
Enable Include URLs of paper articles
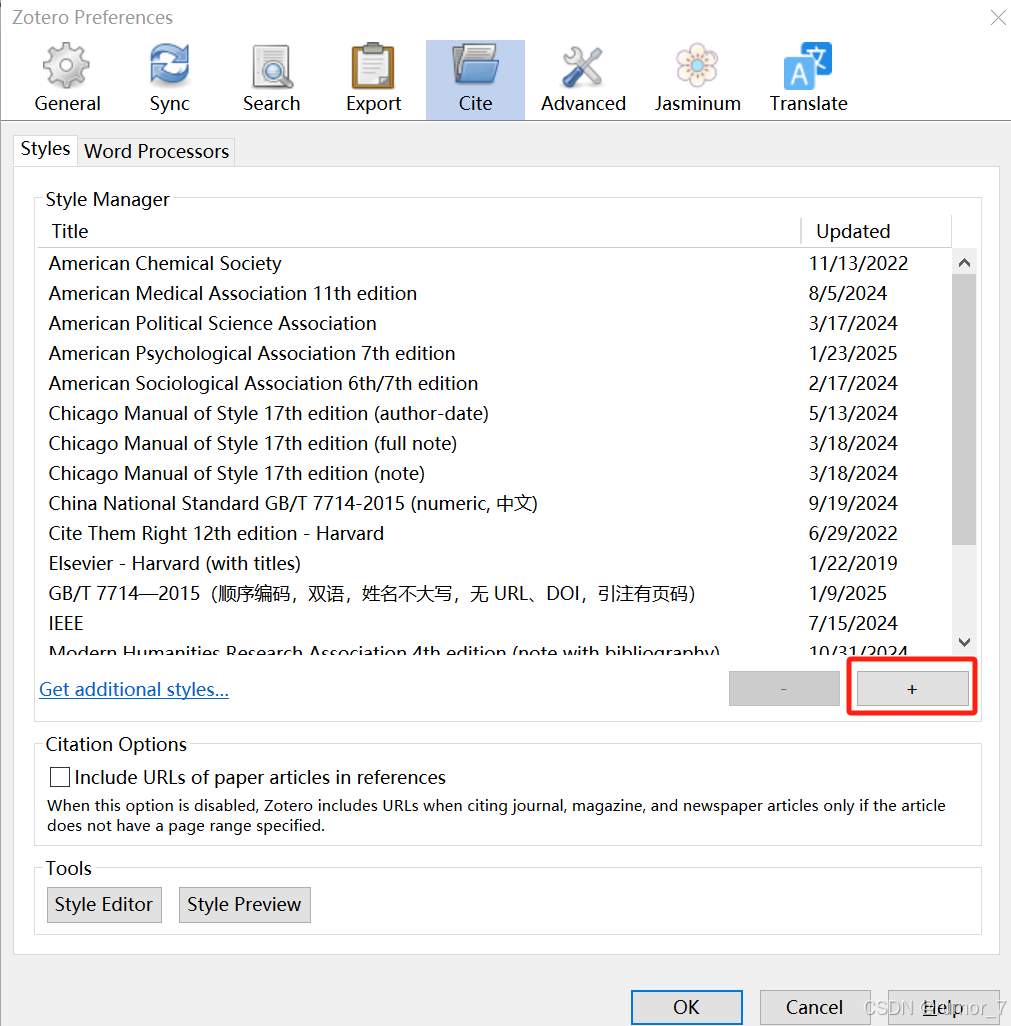click(60, 777)
